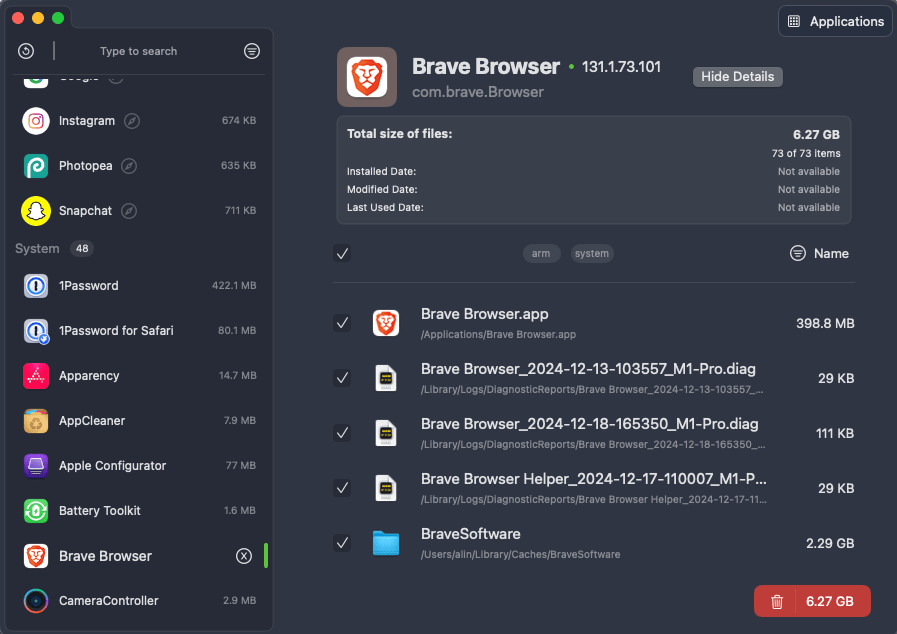Click the trash icon in remove button
Screen dimensions: 897x634
777,602
